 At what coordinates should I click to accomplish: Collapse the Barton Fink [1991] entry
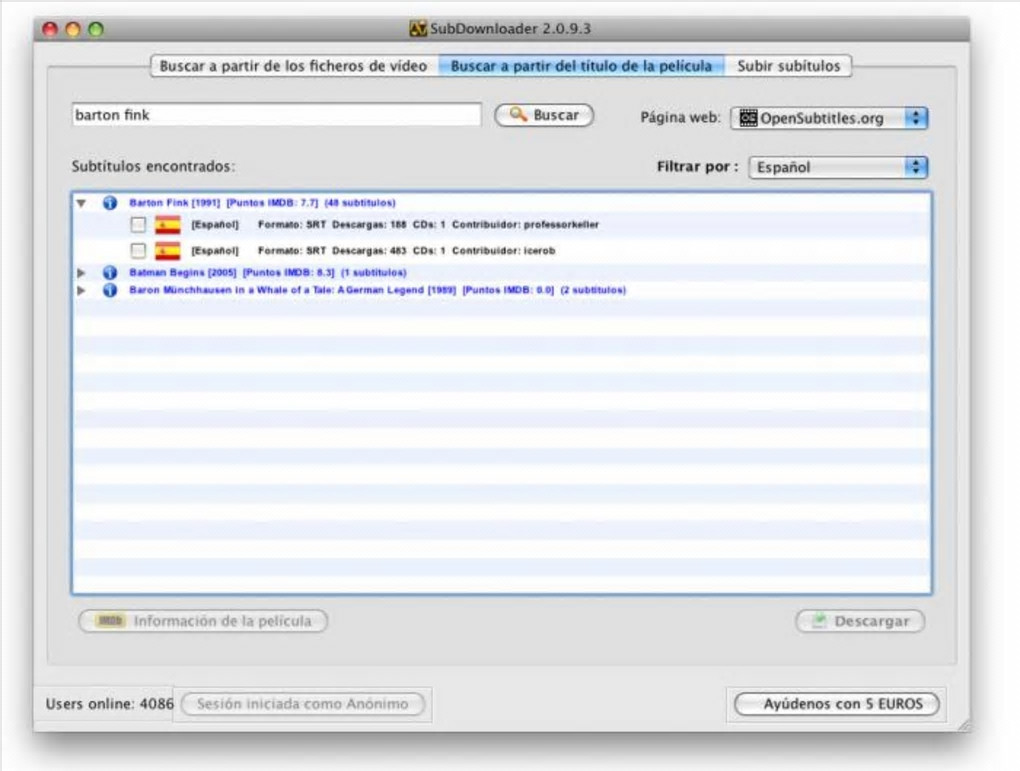click(81, 203)
